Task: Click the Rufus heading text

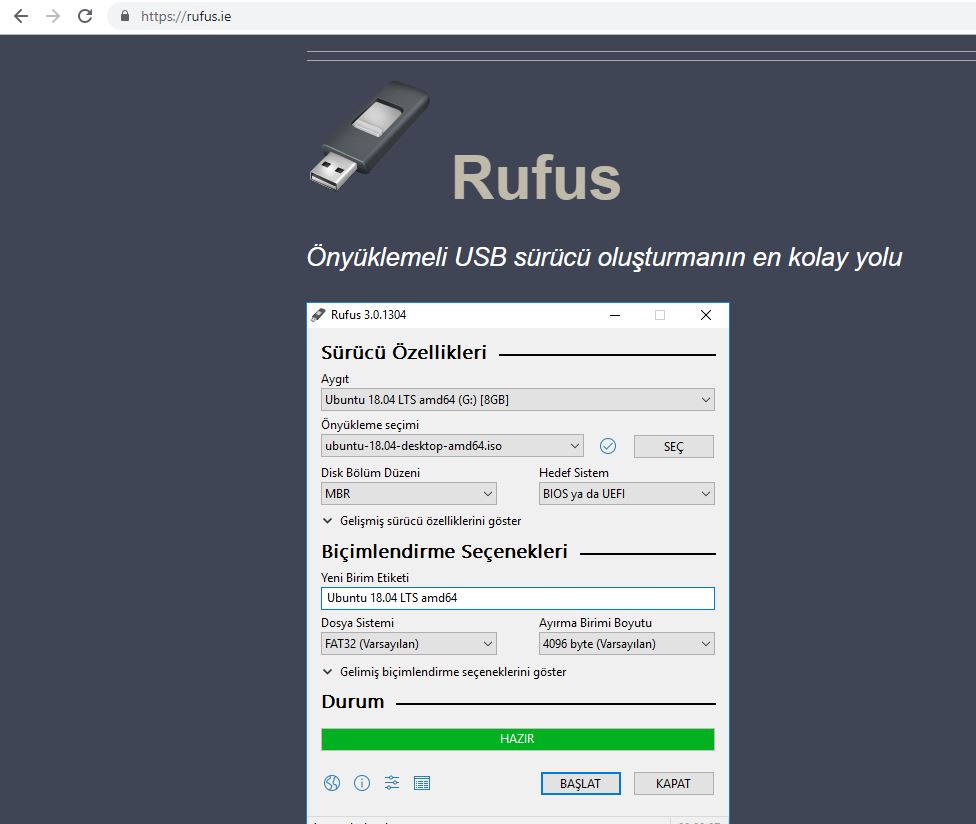Action: tap(536, 178)
